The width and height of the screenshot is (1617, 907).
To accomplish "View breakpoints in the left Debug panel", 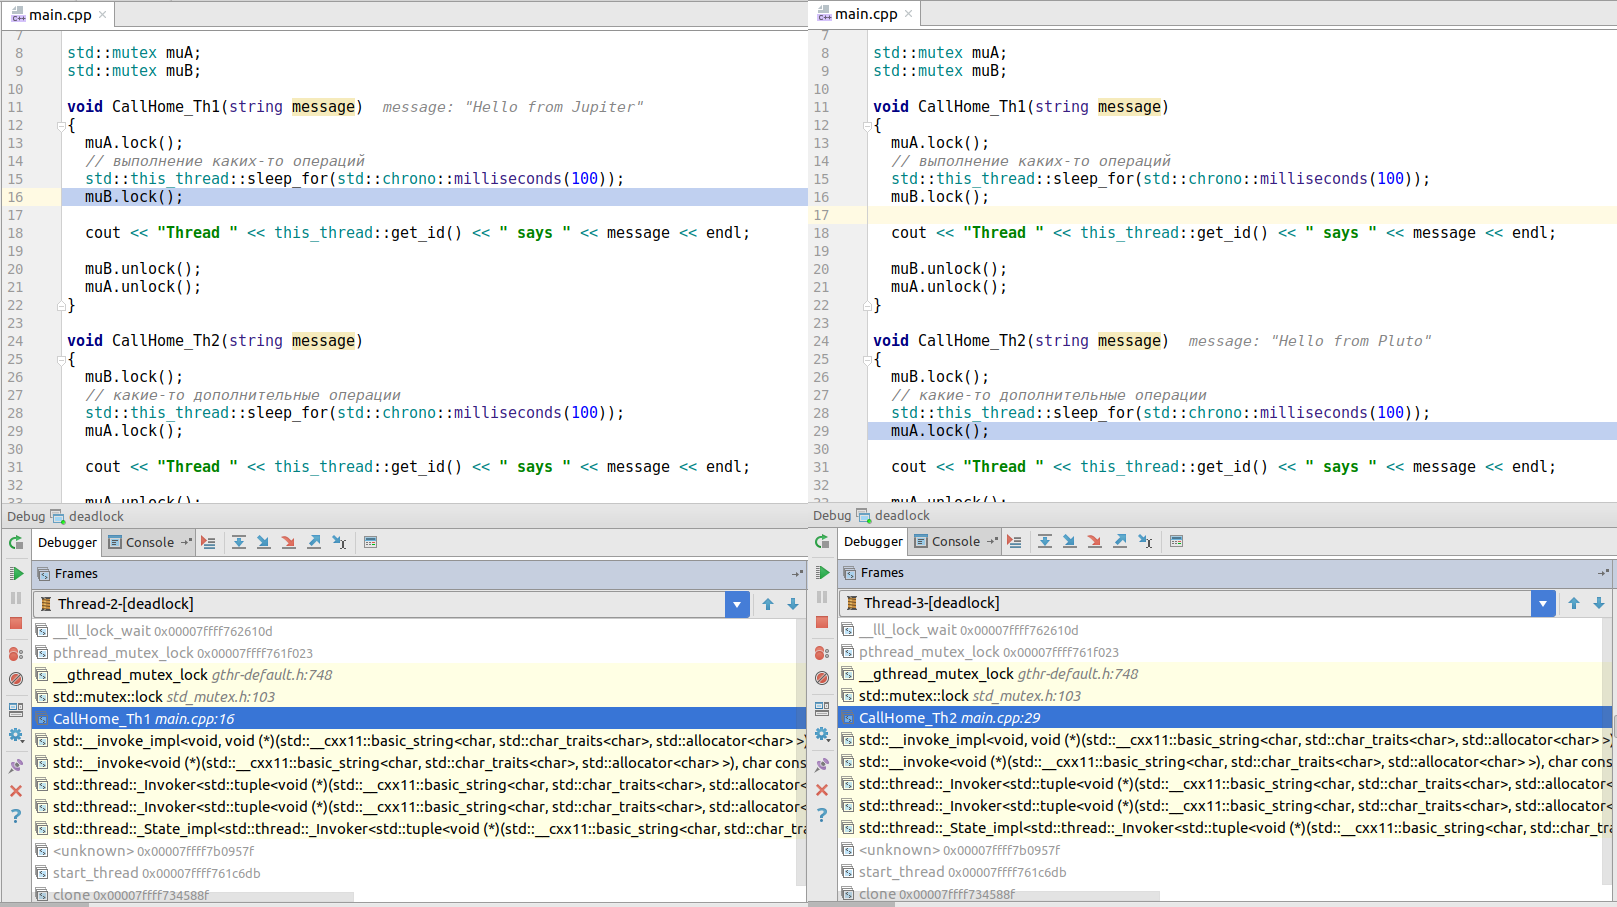I will pos(16,653).
